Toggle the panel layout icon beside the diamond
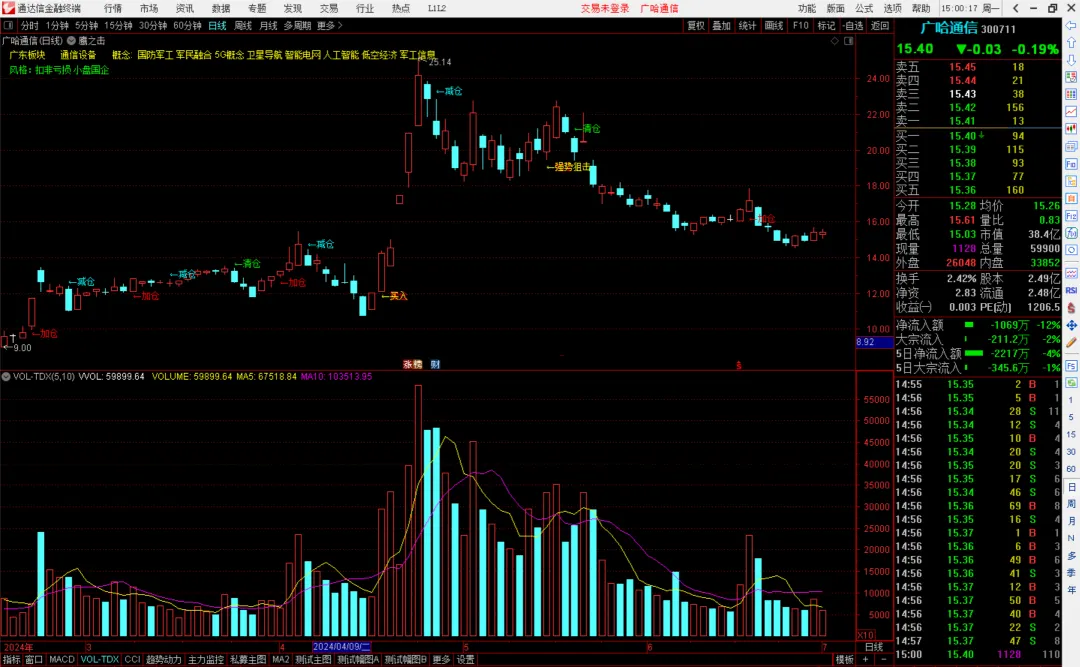The image size is (1080, 667). pos(849,41)
